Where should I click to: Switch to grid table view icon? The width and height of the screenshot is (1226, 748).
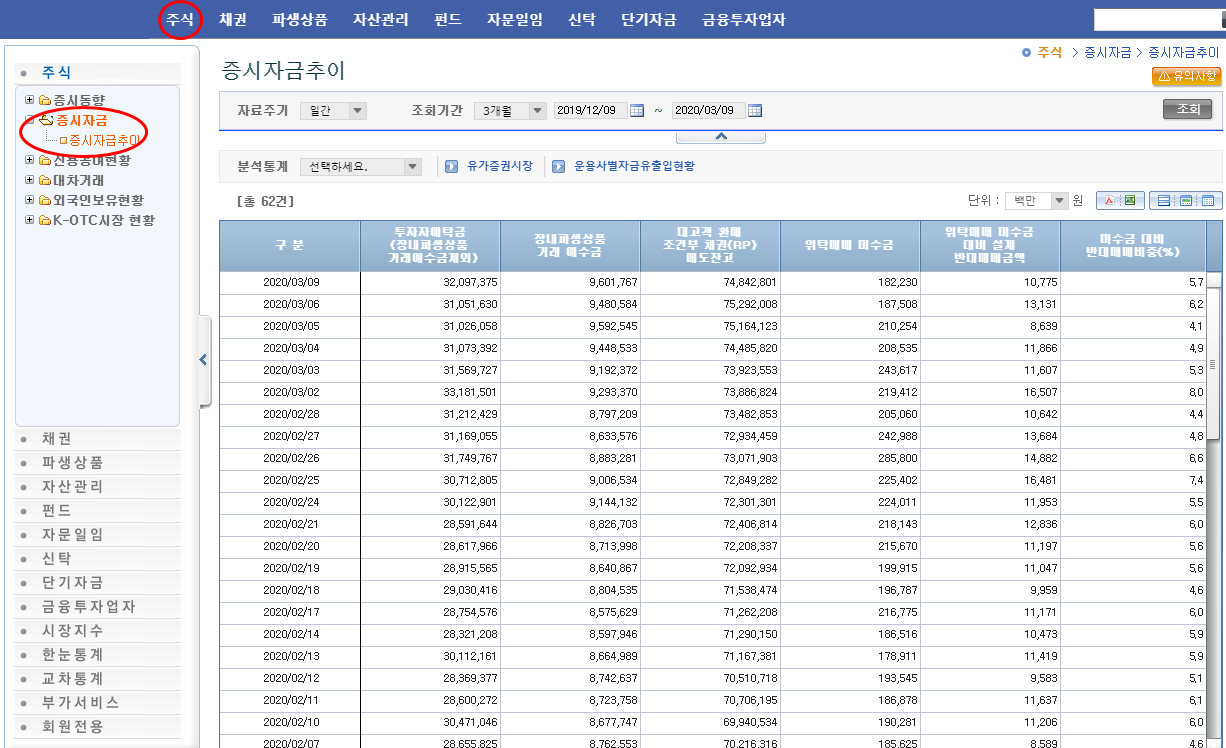pyautogui.click(x=1207, y=201)
